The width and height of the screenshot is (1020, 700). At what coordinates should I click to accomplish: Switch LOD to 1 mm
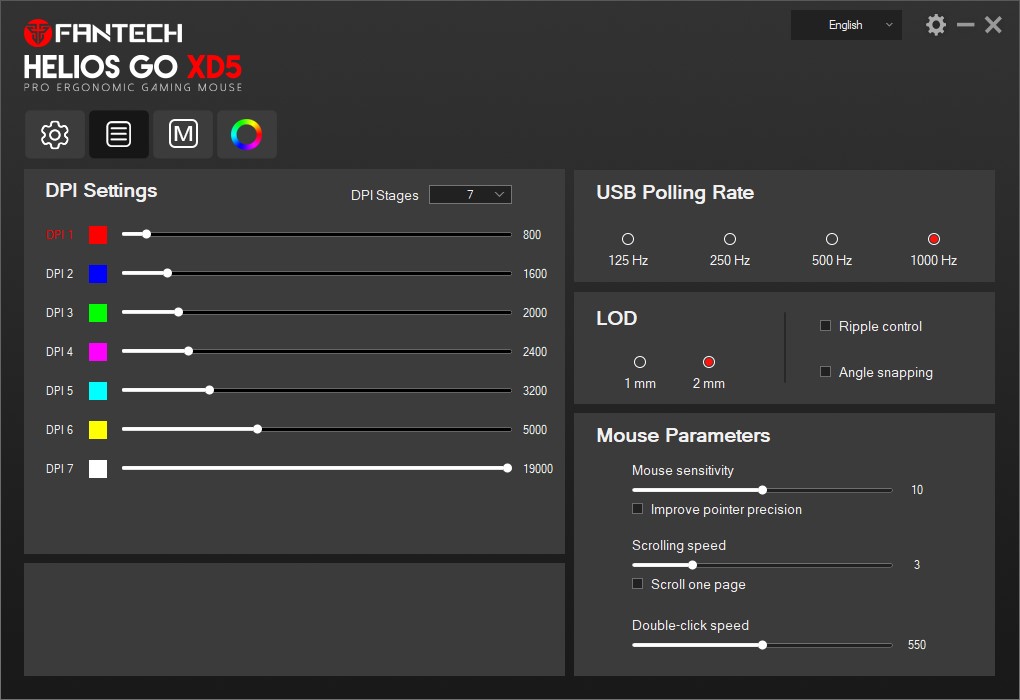[x=640, y=362]
